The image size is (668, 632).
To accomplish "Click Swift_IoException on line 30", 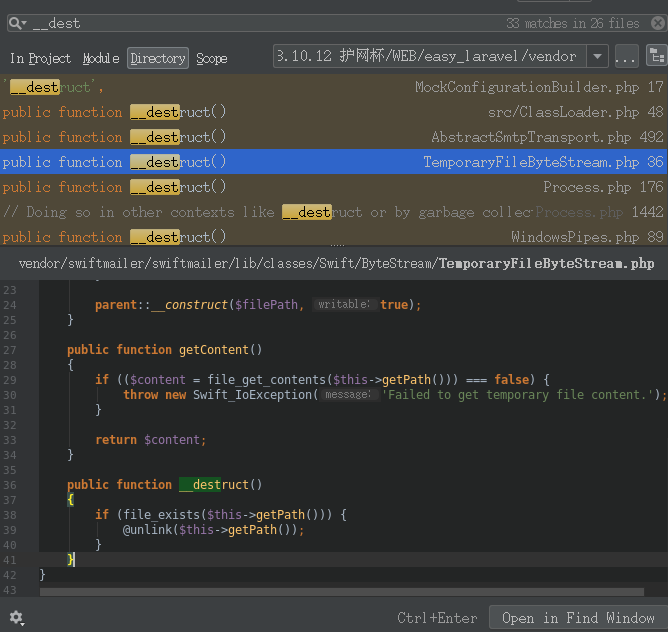I will coord(253,395).
